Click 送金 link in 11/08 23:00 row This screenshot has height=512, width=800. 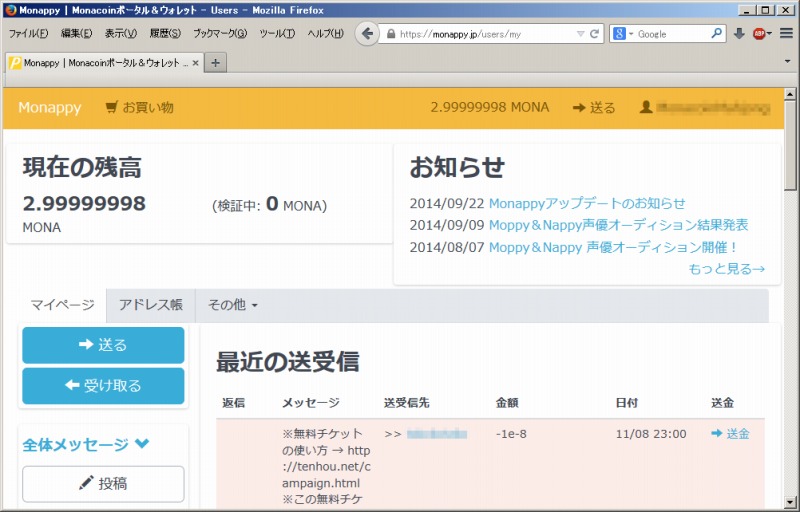tap(730, 433)
